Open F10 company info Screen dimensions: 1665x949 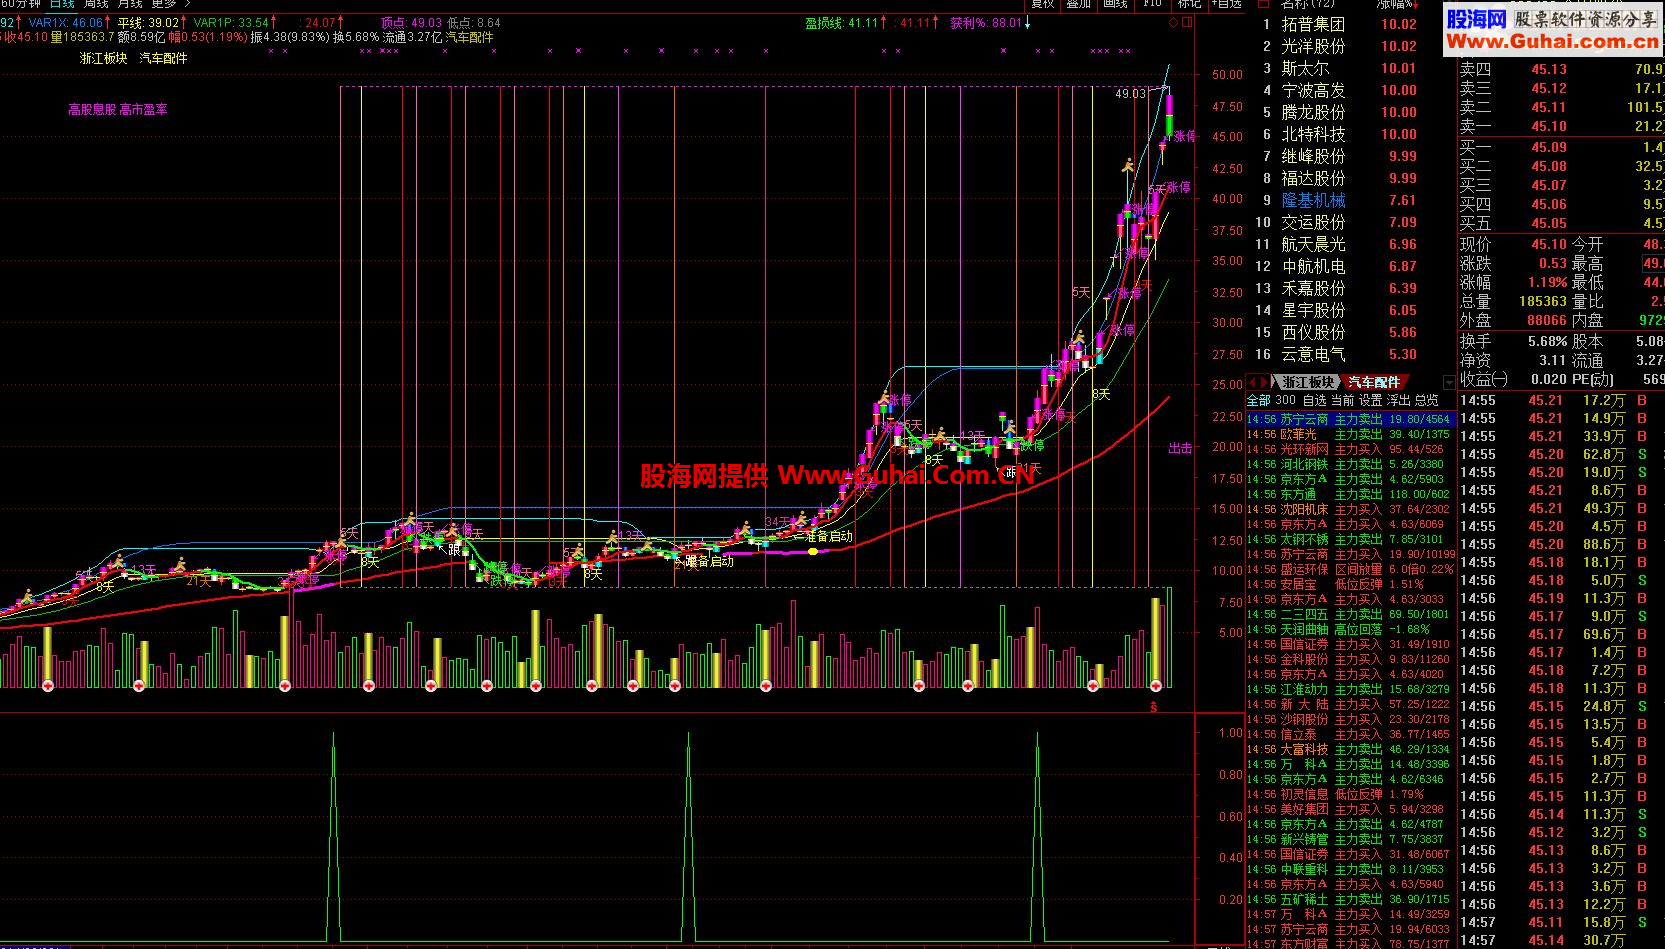pos(1152,4)
